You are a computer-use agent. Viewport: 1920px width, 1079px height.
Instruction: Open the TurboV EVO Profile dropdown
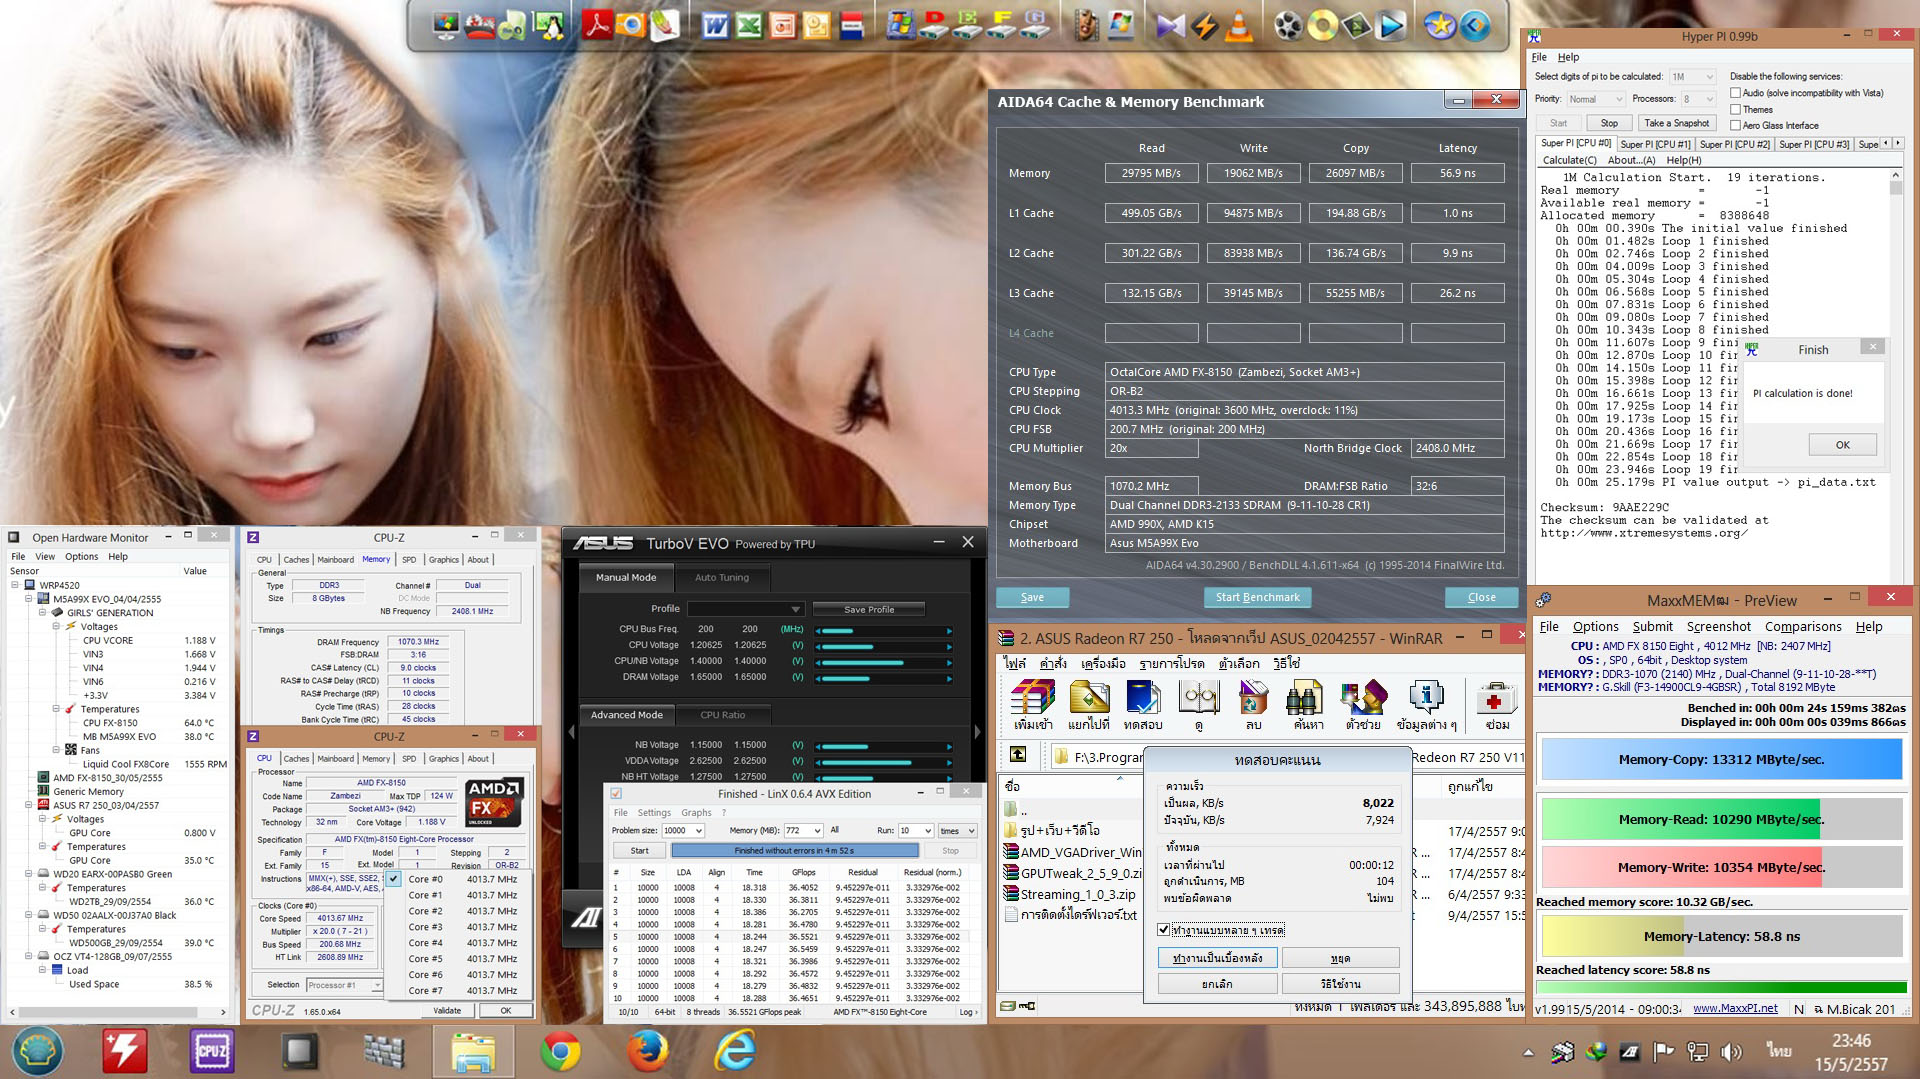click(745, 609)
